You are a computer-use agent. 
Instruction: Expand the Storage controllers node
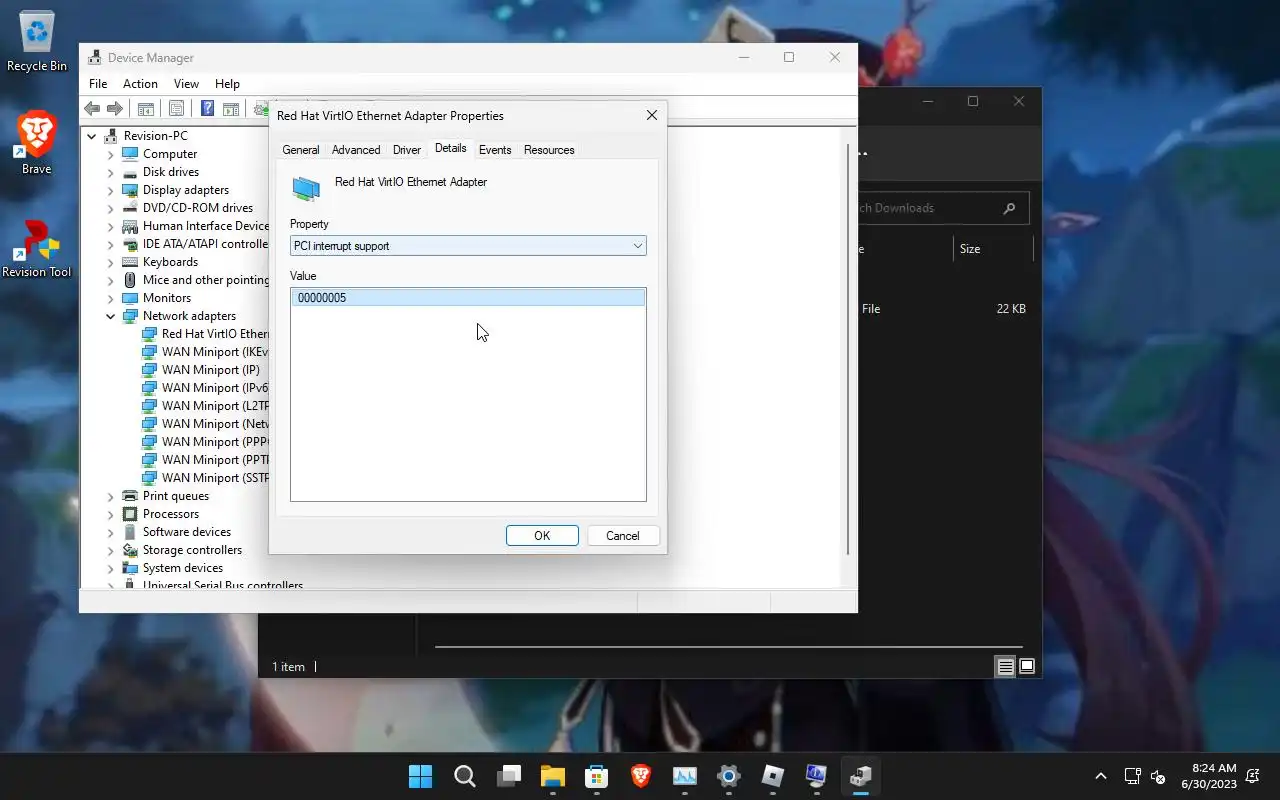(x=111, y=550)
